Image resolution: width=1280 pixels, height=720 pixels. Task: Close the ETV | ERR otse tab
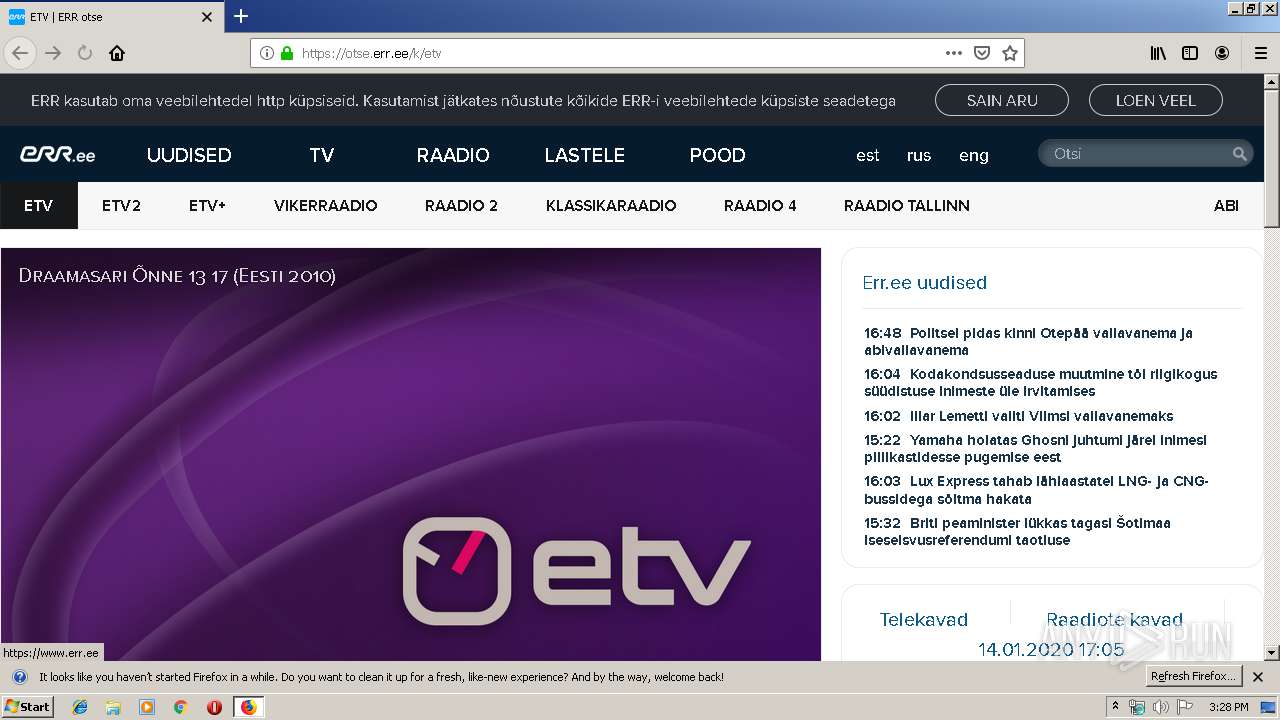(207, 17)
